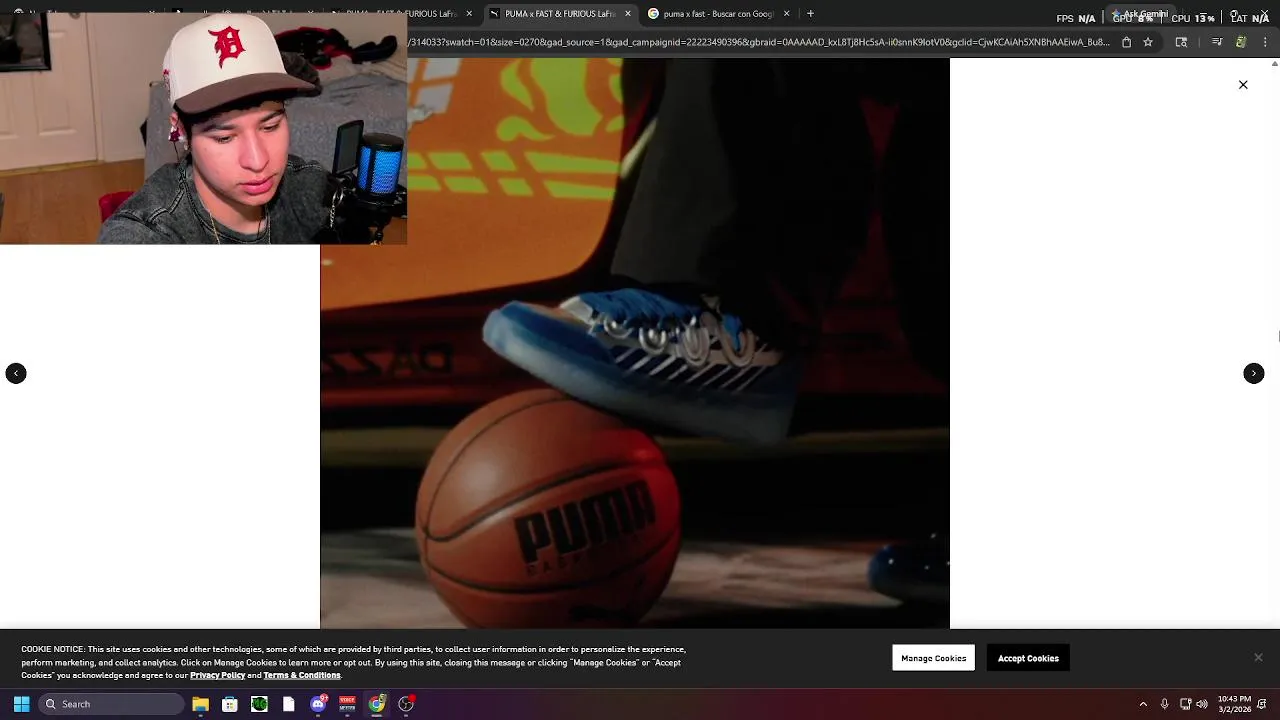Viewport: 1280px width, 720px height.
Task: Close the image gallery with the X icon
Action: pyautogui.click(x=1243, y=85)
